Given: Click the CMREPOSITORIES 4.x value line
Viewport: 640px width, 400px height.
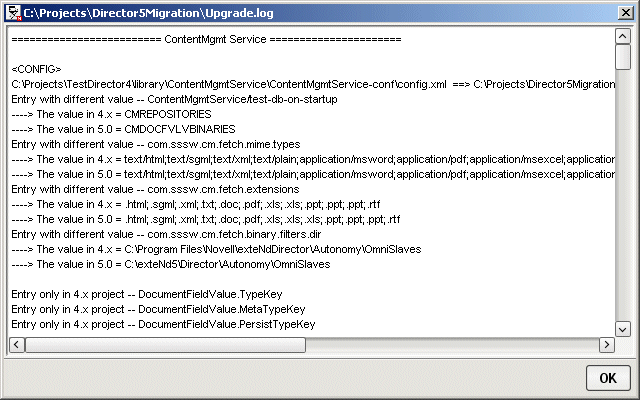Looking at the screenshot, I should 100,114.
